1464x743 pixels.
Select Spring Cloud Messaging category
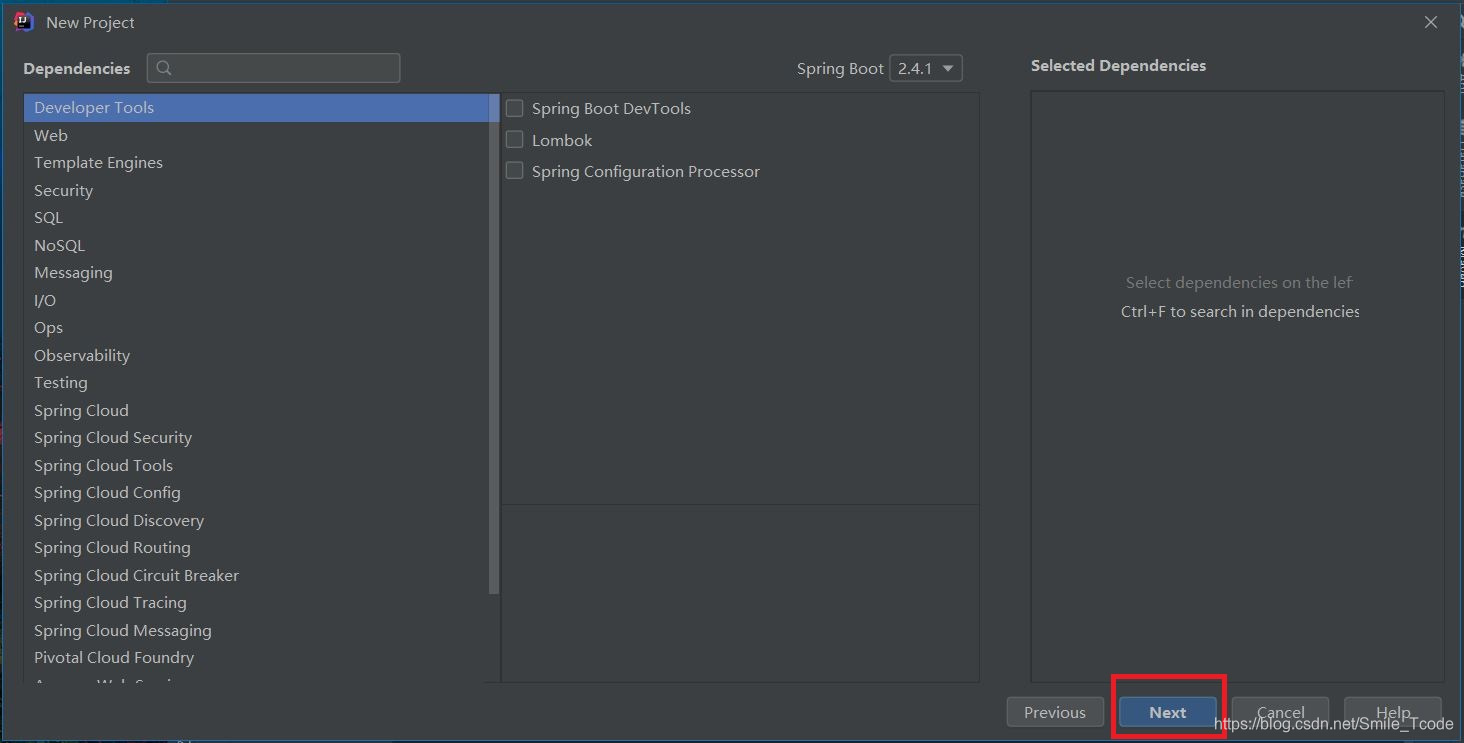tap(256, 630)
